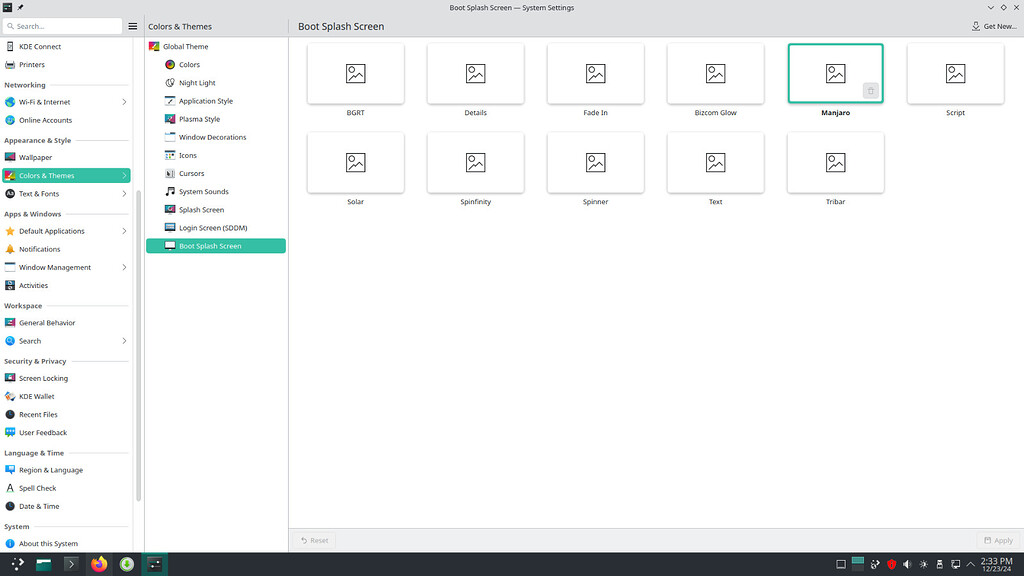Click the Get New... button
The width and height of the screenshot is (1024, 576).
[994, 26]
